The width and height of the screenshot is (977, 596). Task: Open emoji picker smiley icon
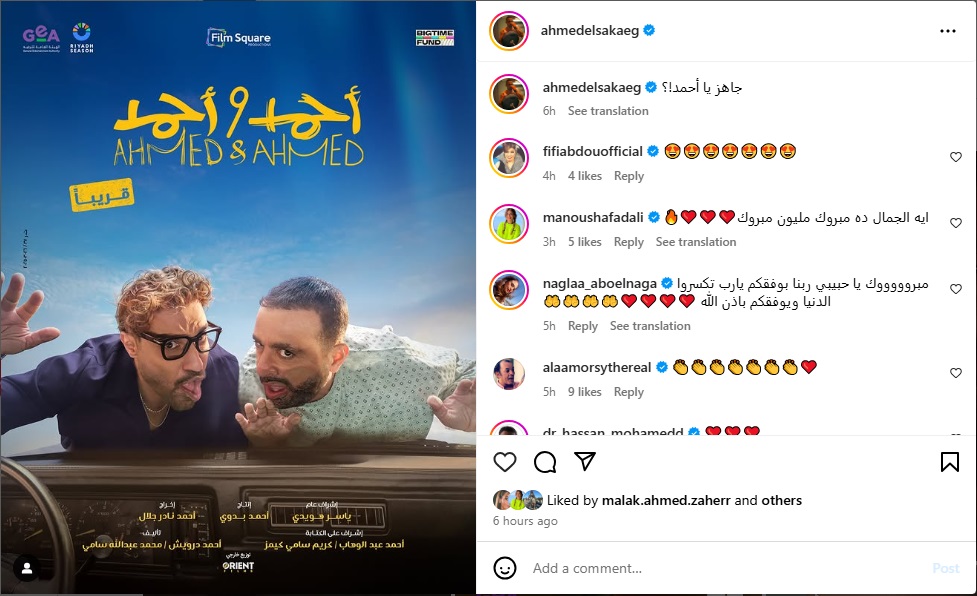click(505, 568)
